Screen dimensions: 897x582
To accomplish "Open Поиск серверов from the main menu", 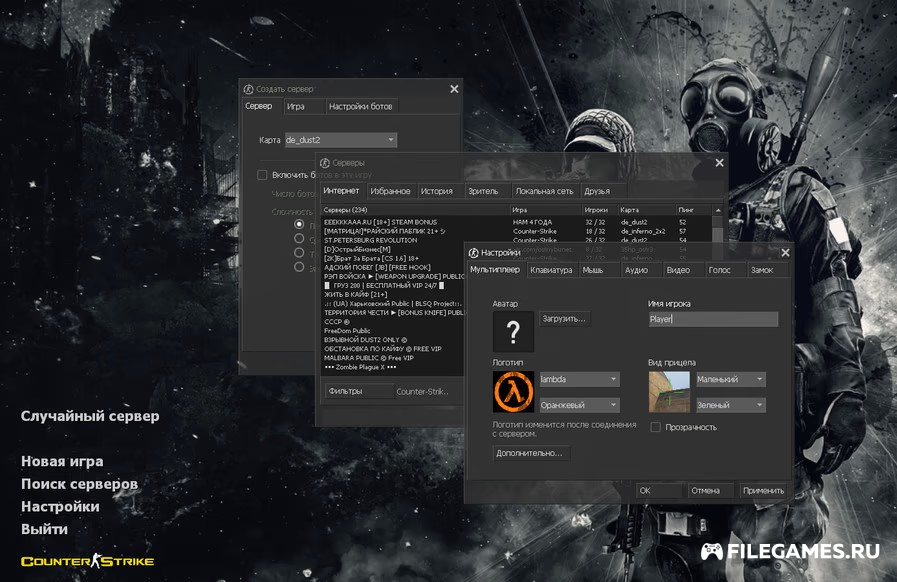I will tap(80, 484).
